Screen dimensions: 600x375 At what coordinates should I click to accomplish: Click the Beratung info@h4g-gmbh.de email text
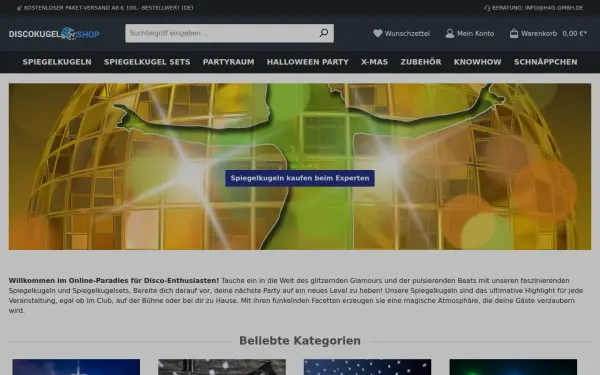tap(537, 8)
